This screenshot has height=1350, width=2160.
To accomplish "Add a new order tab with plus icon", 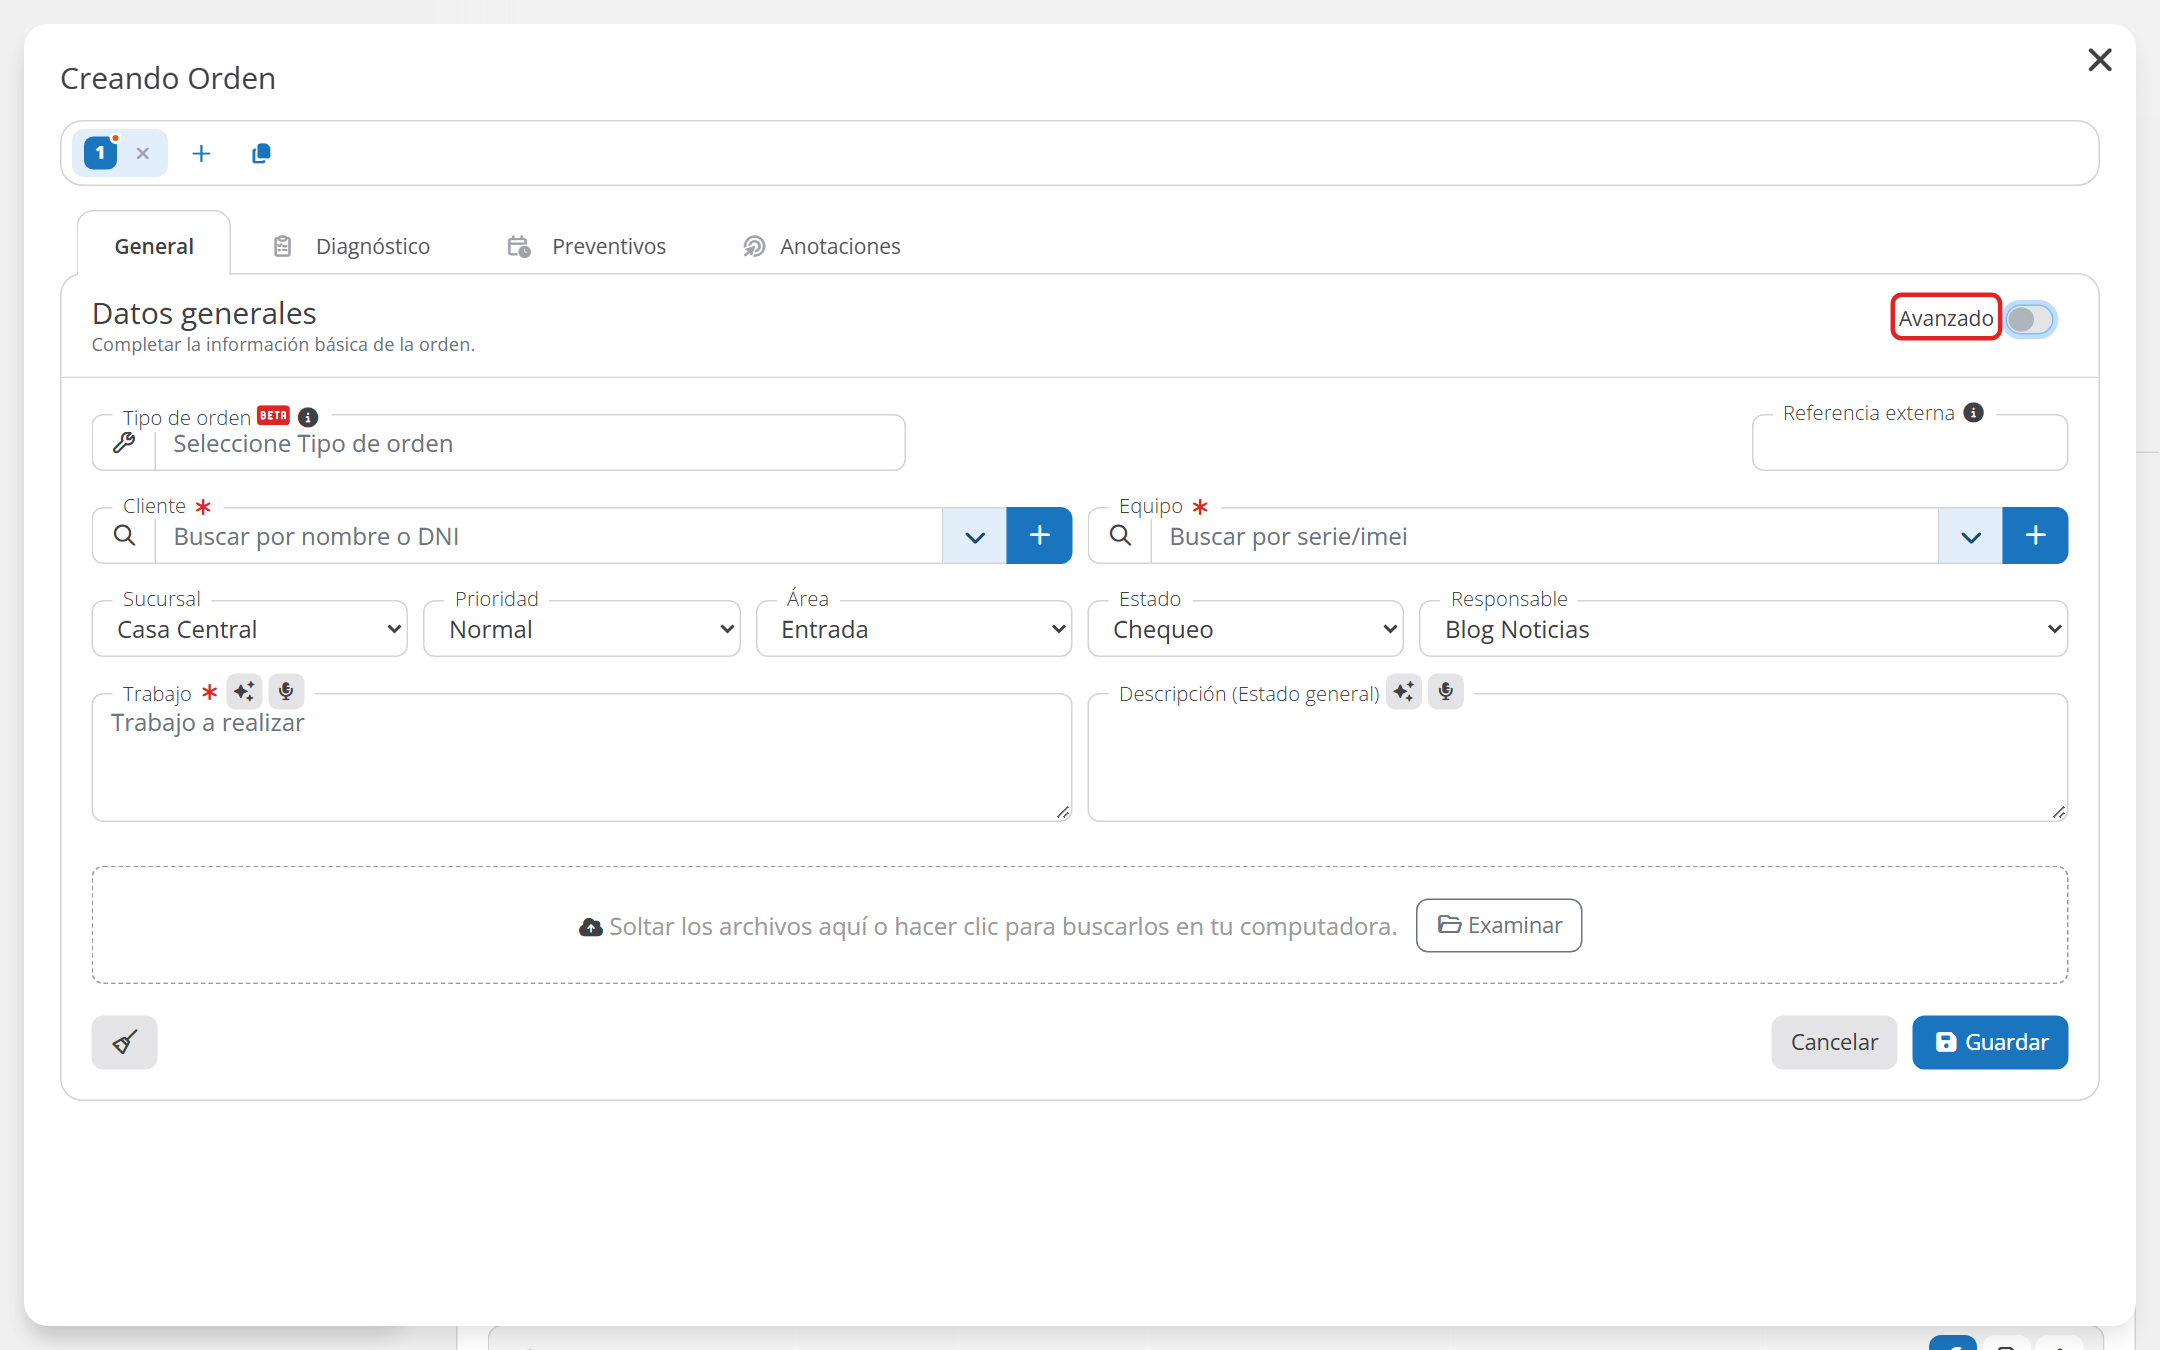I will coord(201,153).
